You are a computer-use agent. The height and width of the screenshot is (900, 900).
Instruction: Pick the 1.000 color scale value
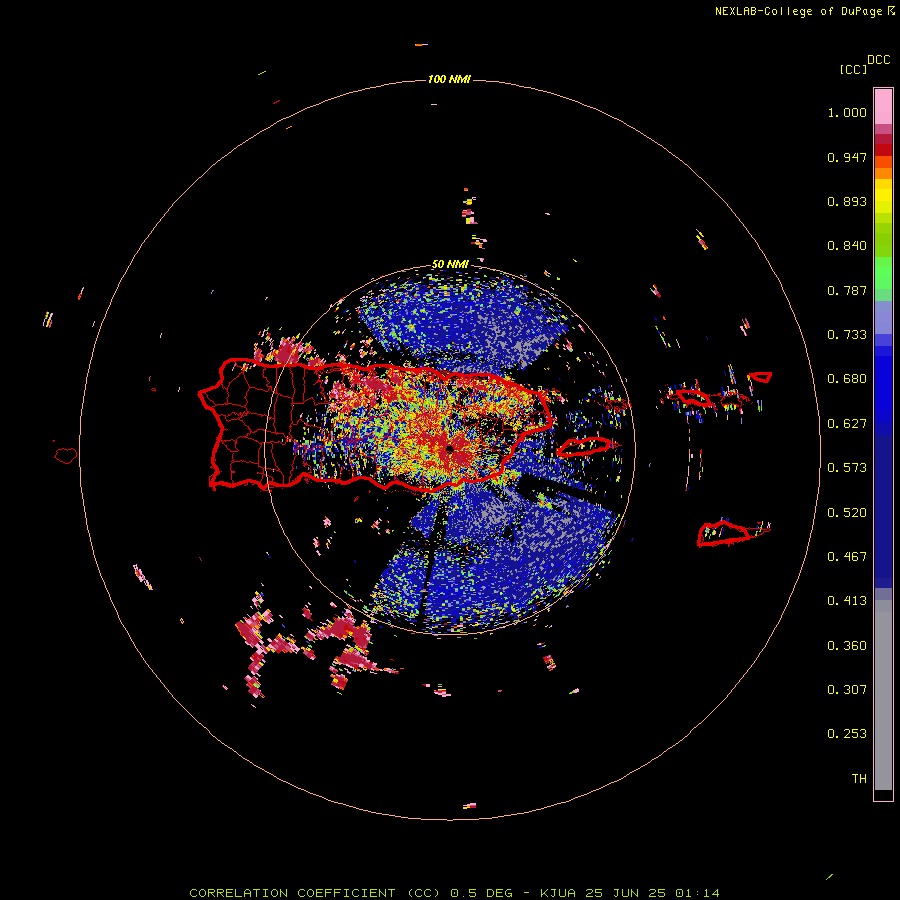[x=847, y=112]
